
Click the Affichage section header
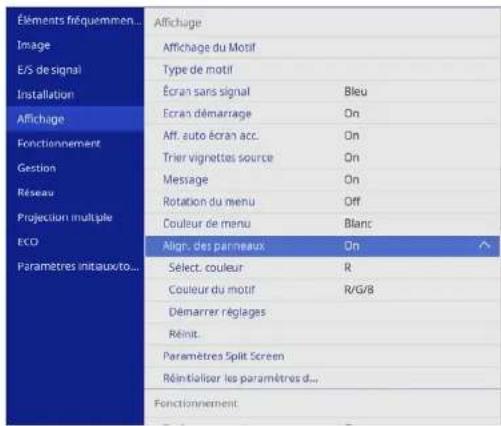click(178, 23)
